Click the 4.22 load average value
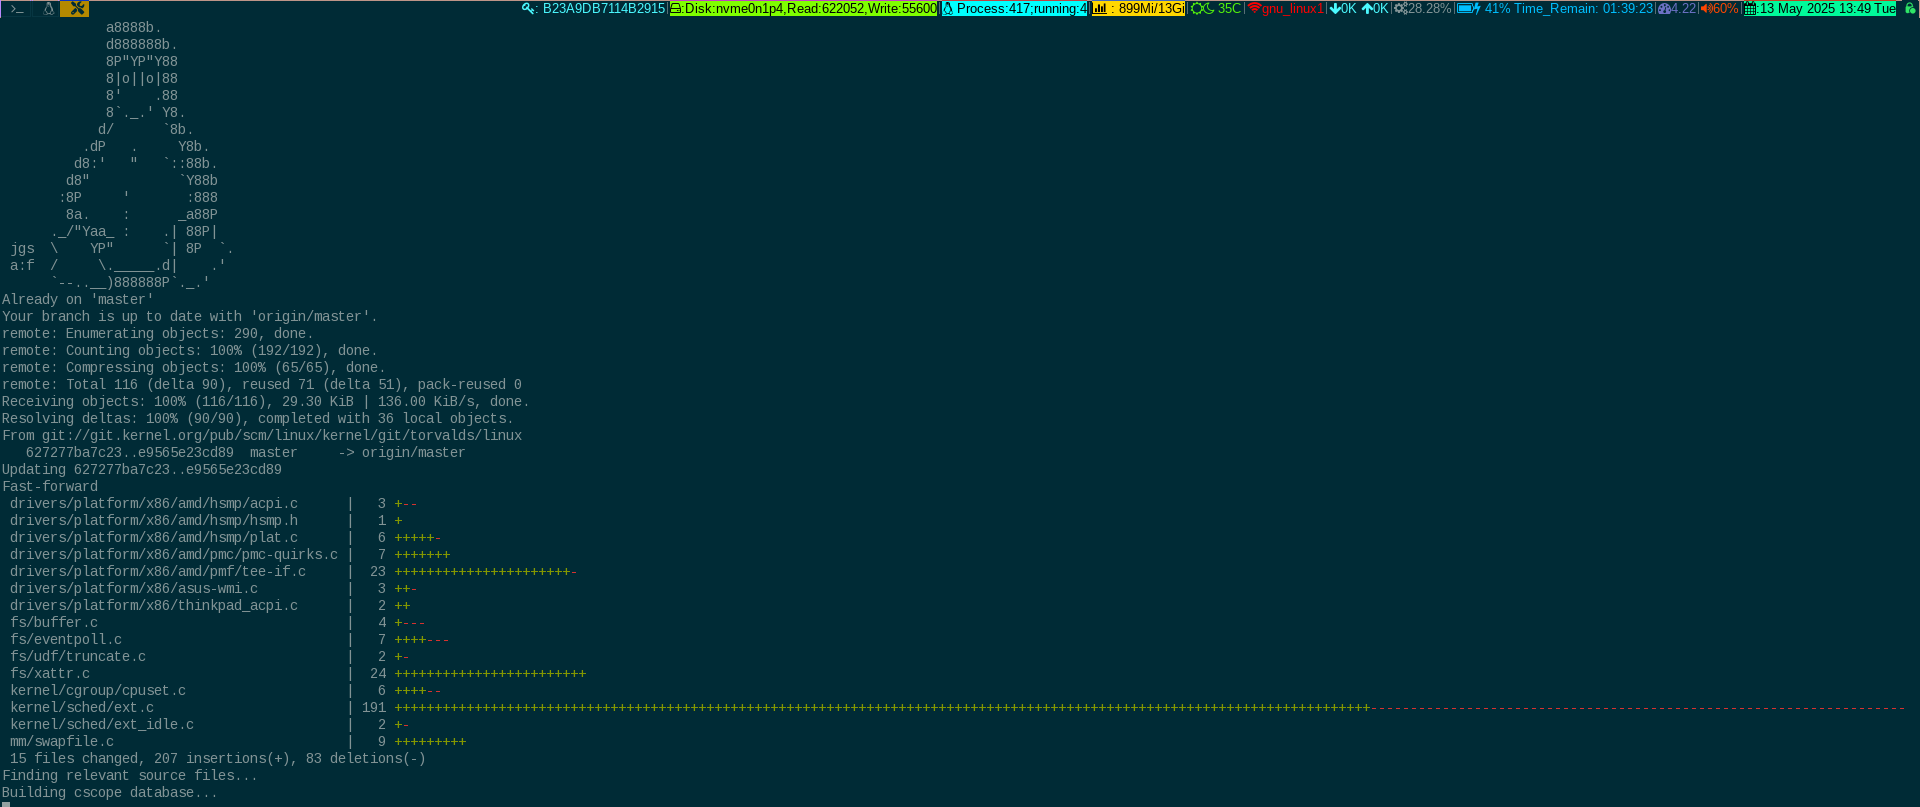 point(1684,8)
